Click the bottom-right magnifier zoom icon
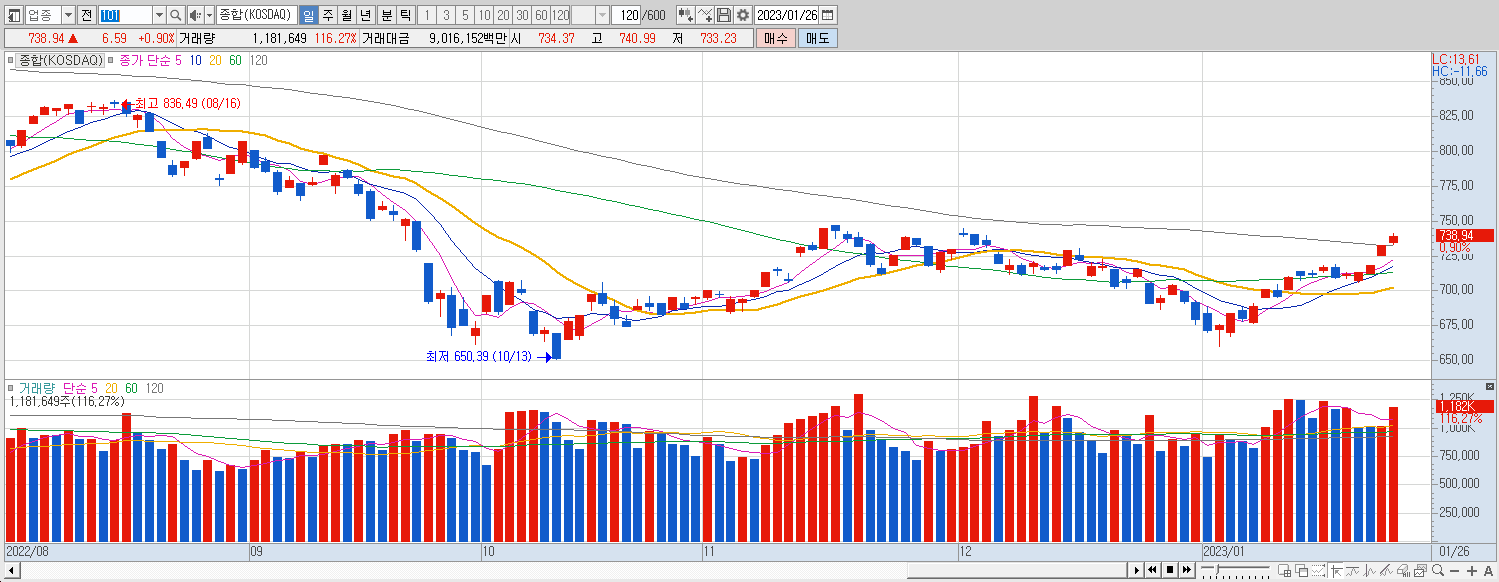The image size is (1499, 582). (1437, 570)
